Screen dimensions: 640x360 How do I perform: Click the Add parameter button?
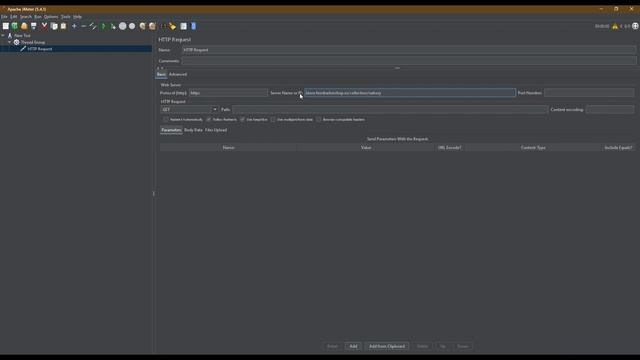point(353,346)
